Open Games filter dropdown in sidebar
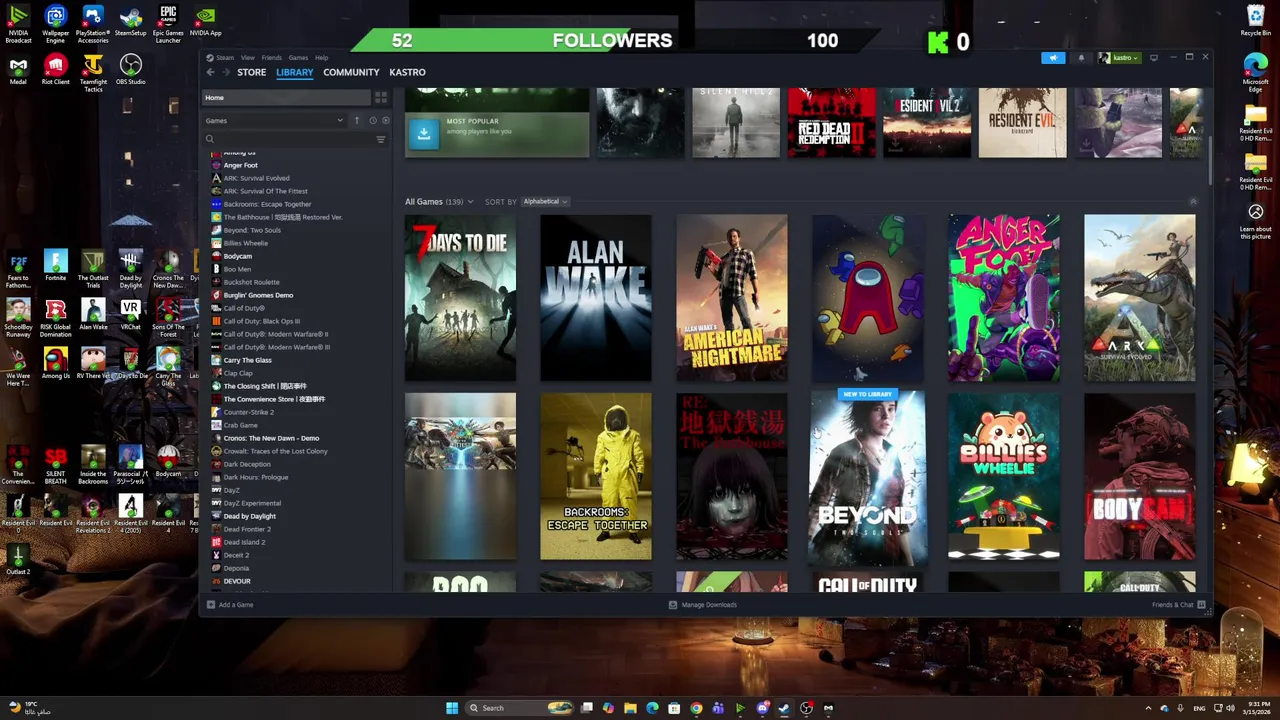 click(x=273, y=120)
